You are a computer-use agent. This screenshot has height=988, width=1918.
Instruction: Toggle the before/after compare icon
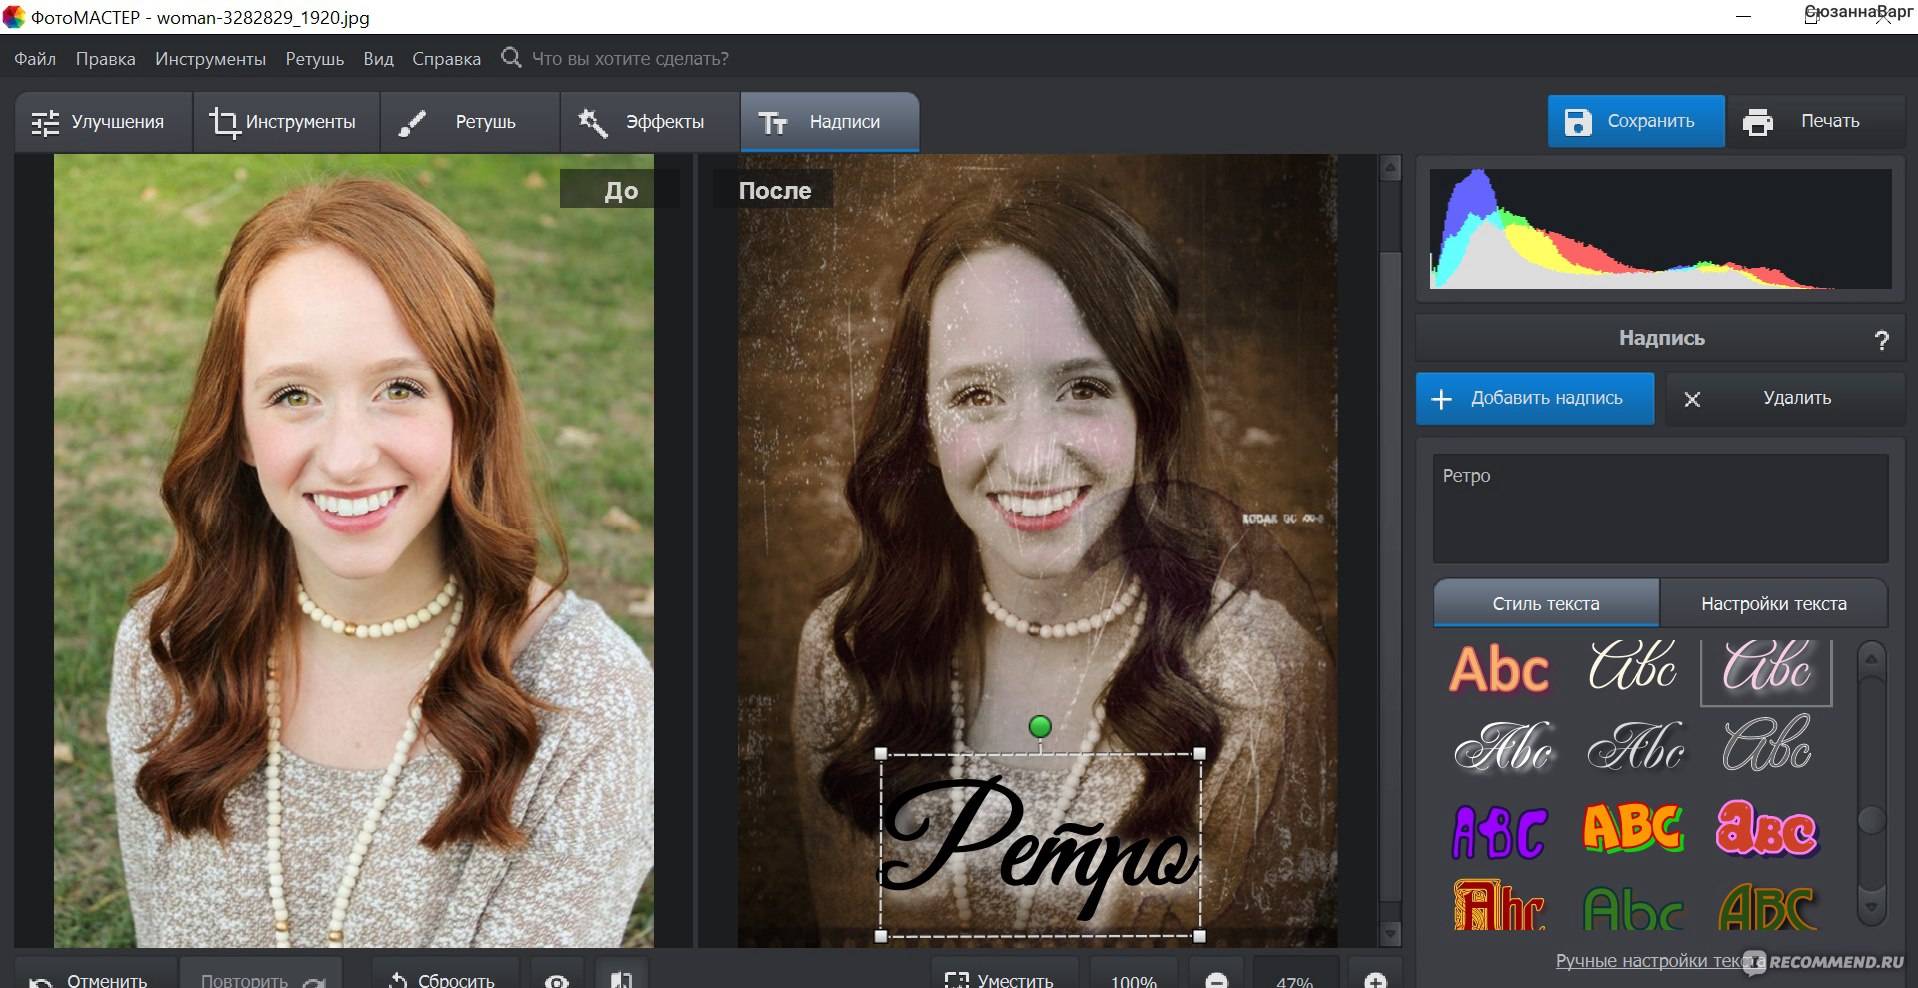[x=621, y=980]
